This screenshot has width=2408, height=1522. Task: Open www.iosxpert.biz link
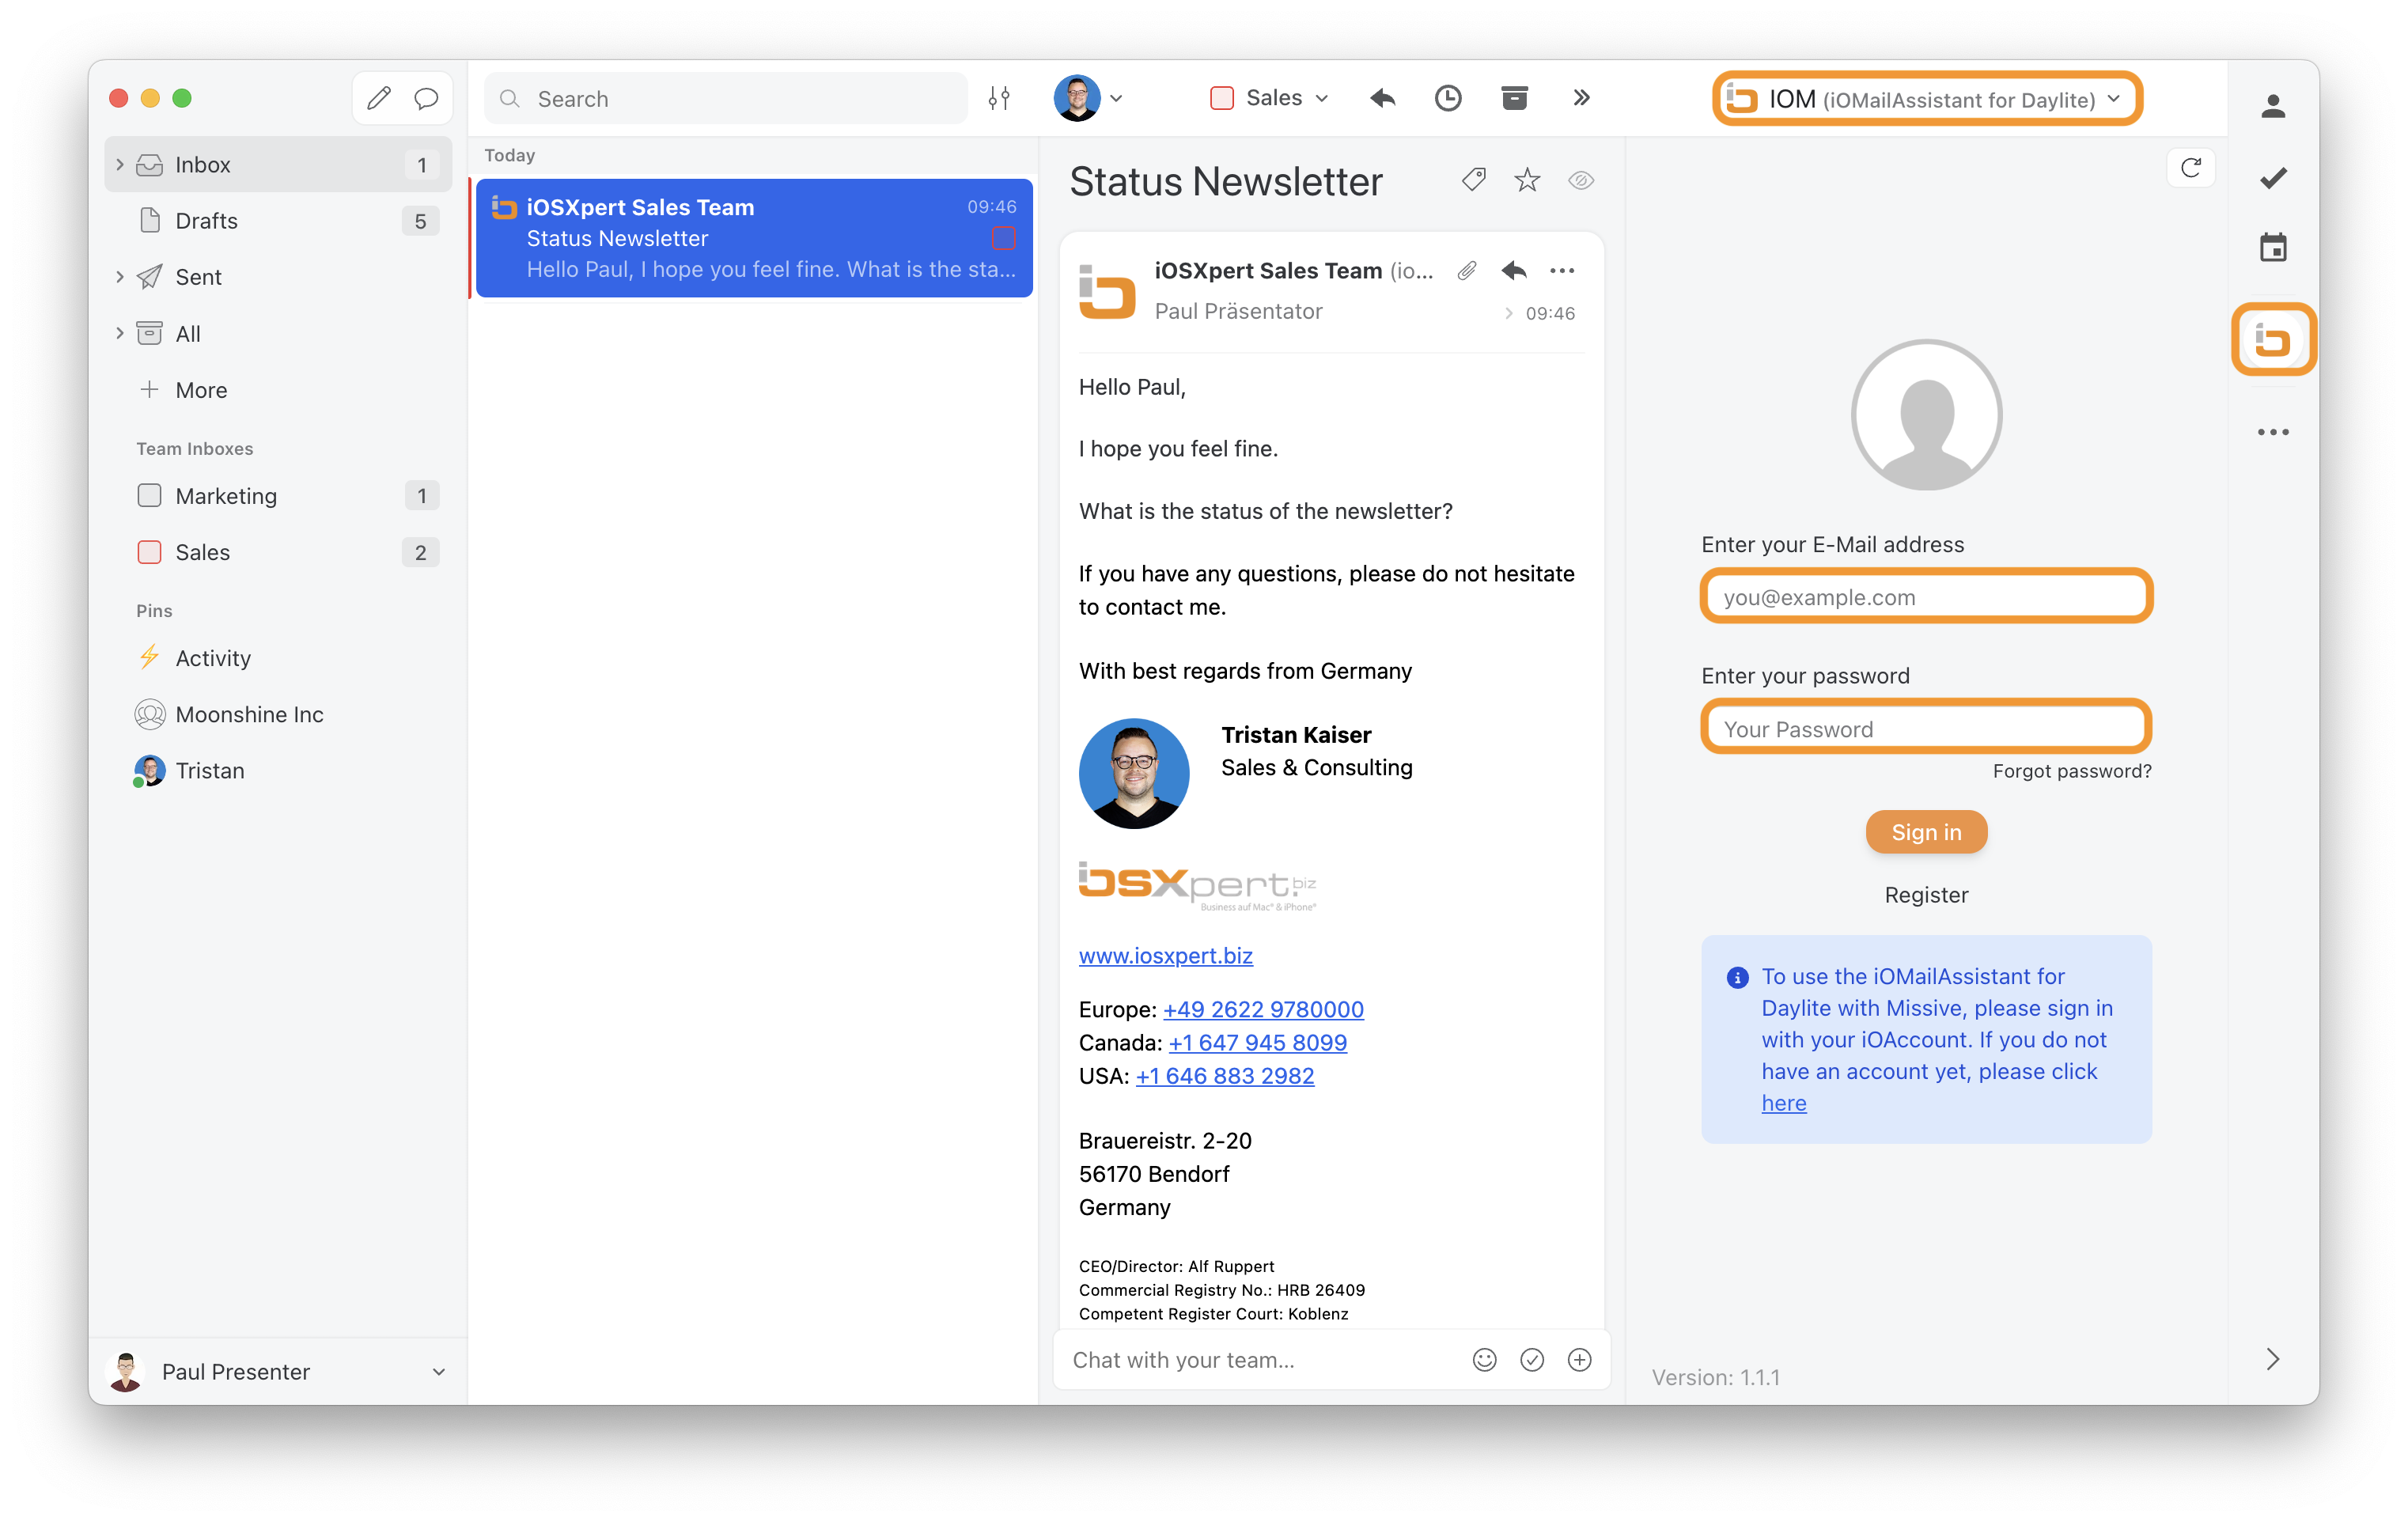[1165, 955]
